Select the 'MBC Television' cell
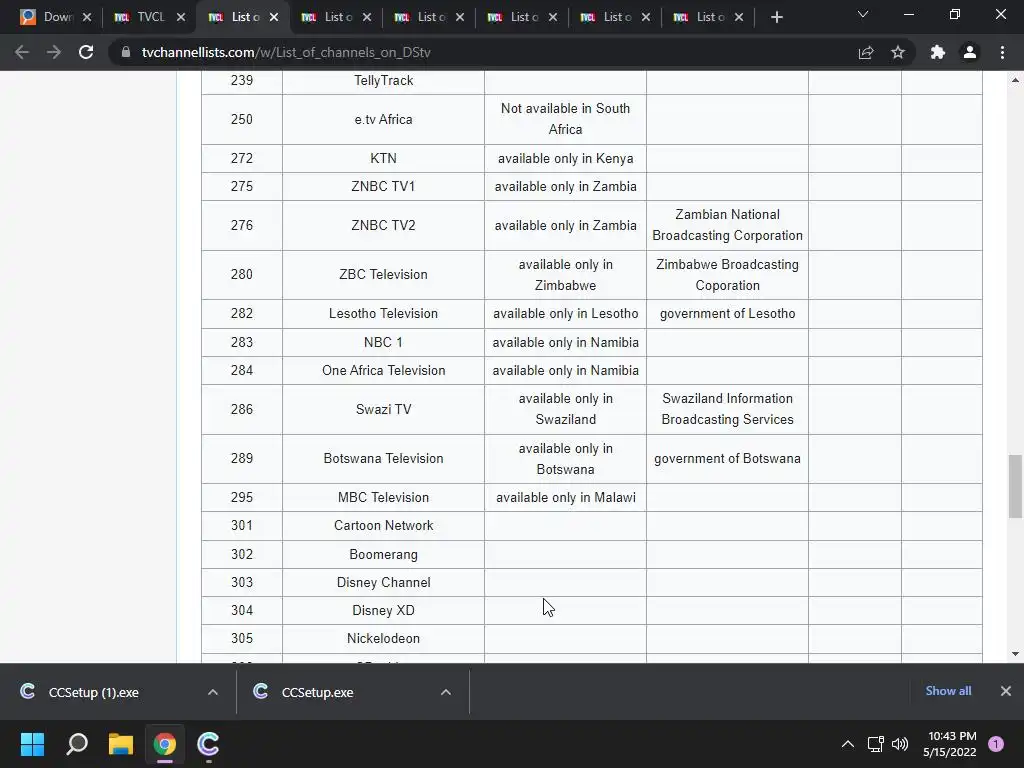Viewport: 1024px width, 768px height. click(x=383, y=498)
